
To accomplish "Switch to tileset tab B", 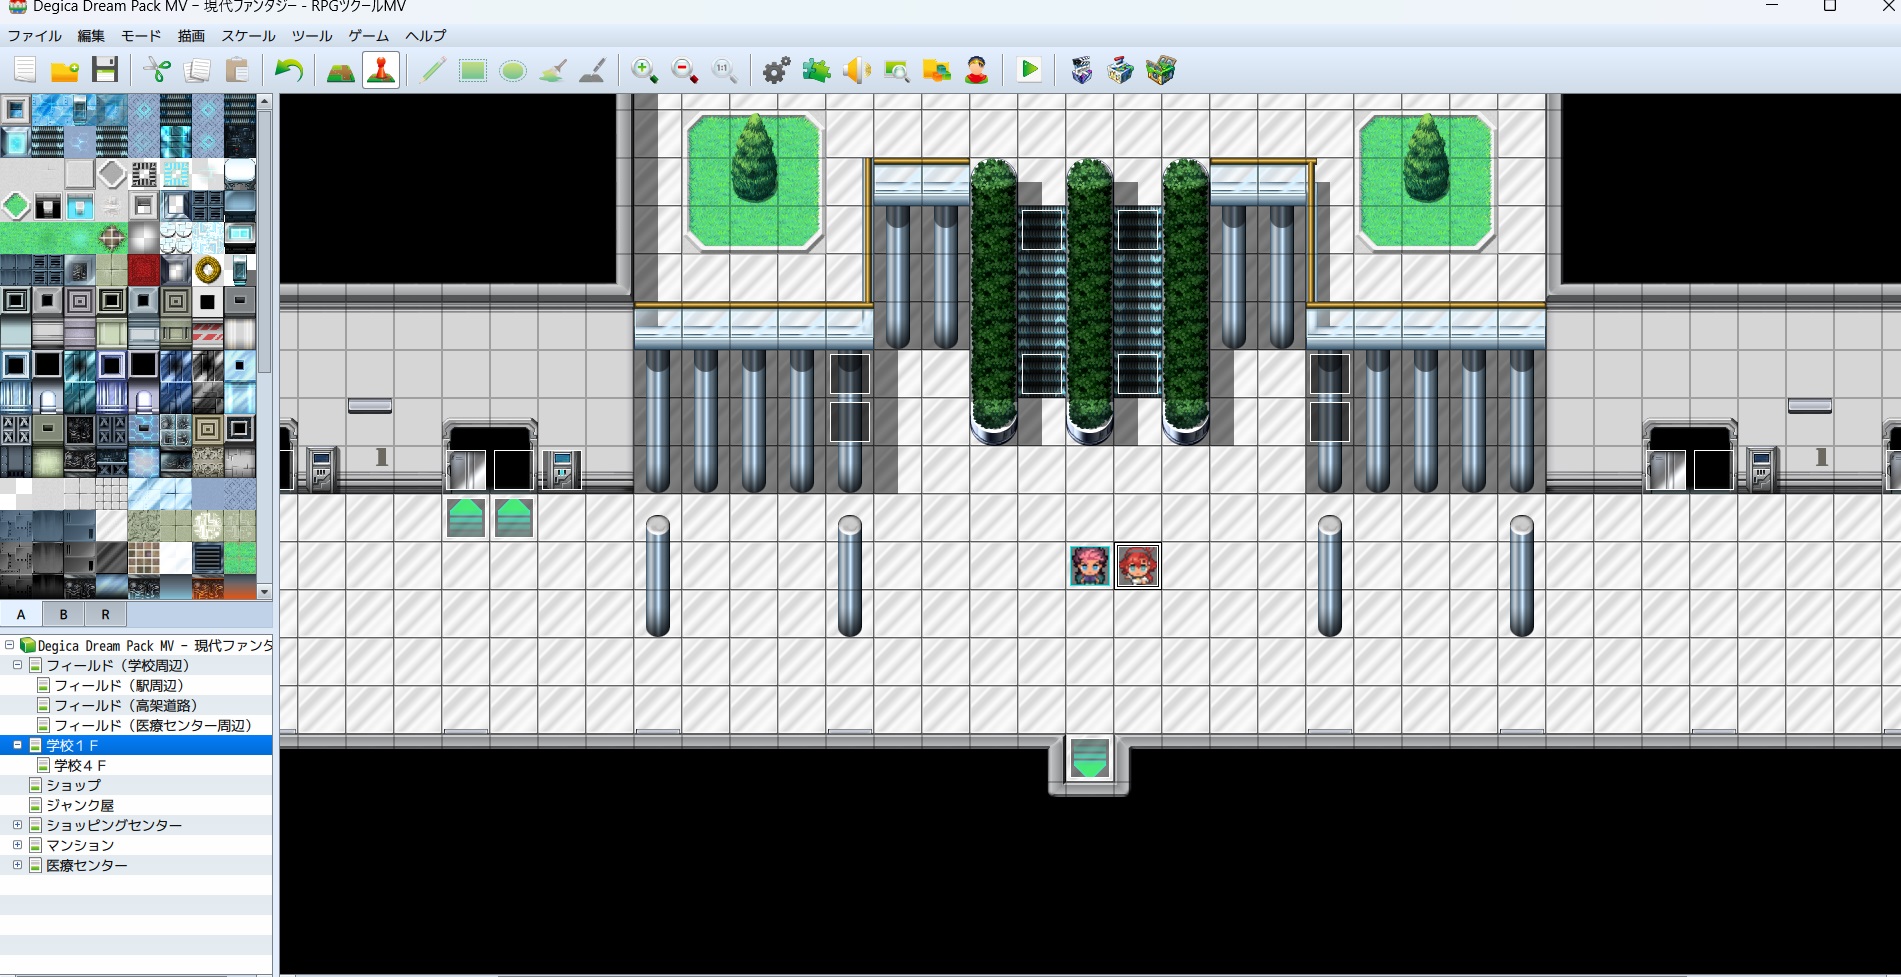I will 63,614.
